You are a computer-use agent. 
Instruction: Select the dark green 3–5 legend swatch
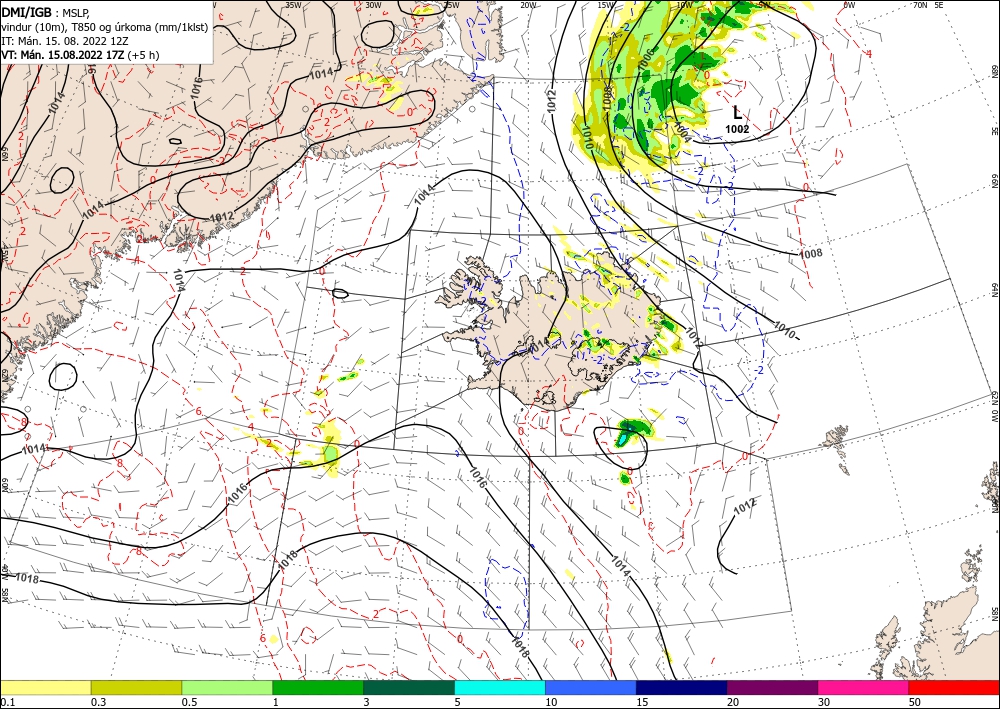pos(409,687)
